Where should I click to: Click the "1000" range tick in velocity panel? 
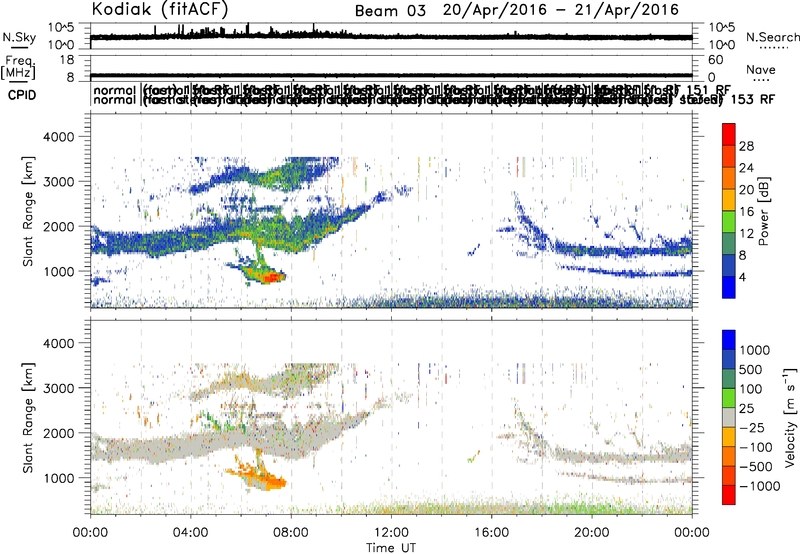coord(58,478)
